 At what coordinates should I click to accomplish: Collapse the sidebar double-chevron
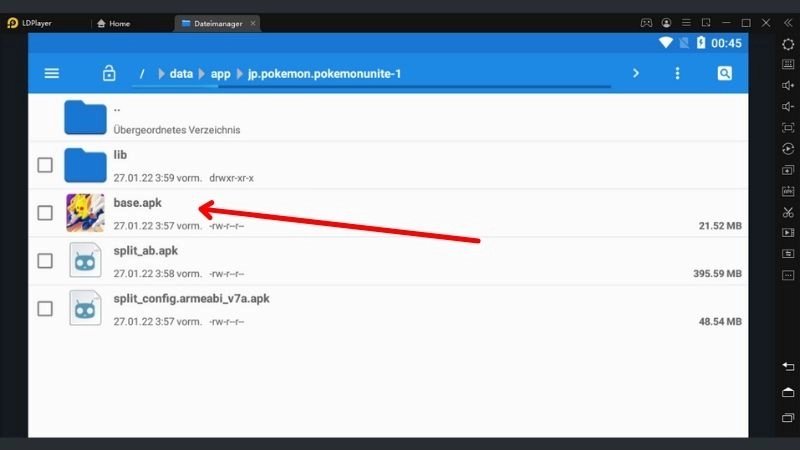point(788,23)
